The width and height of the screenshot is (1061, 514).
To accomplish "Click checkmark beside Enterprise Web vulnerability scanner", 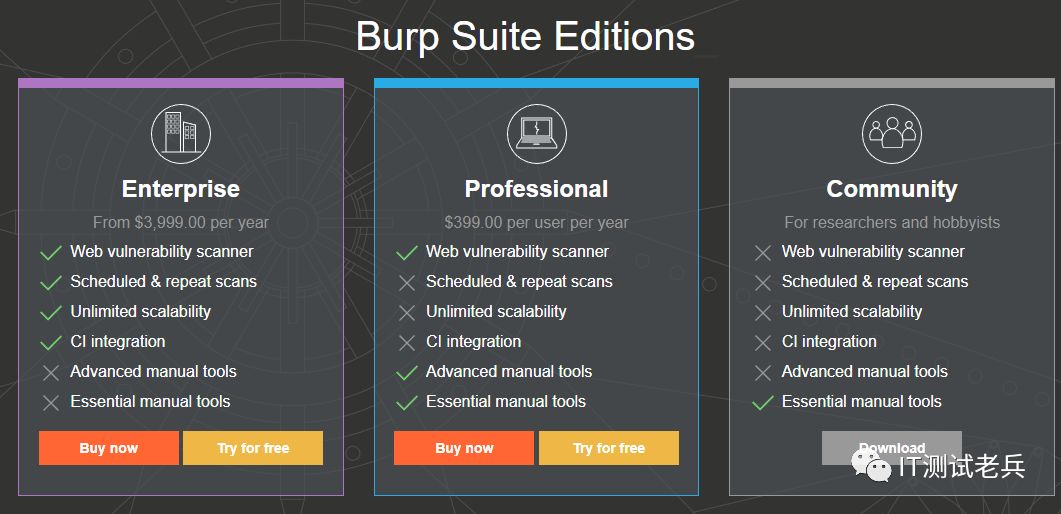I will (51, 253).
